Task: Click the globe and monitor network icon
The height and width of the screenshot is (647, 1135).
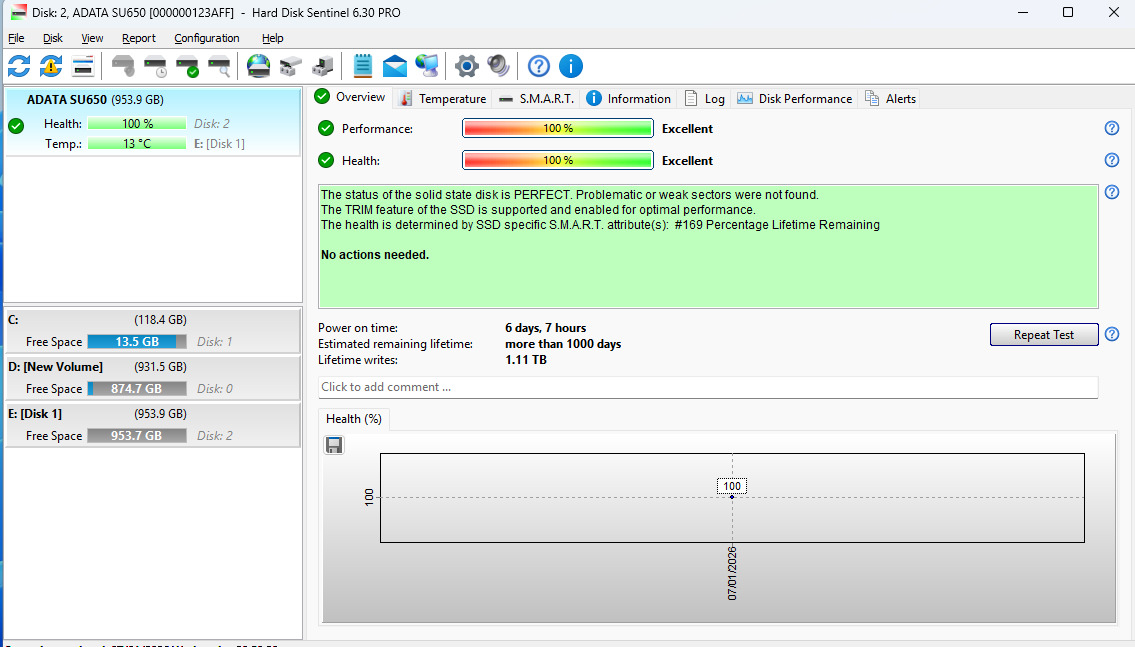Action: click(426, 67)
